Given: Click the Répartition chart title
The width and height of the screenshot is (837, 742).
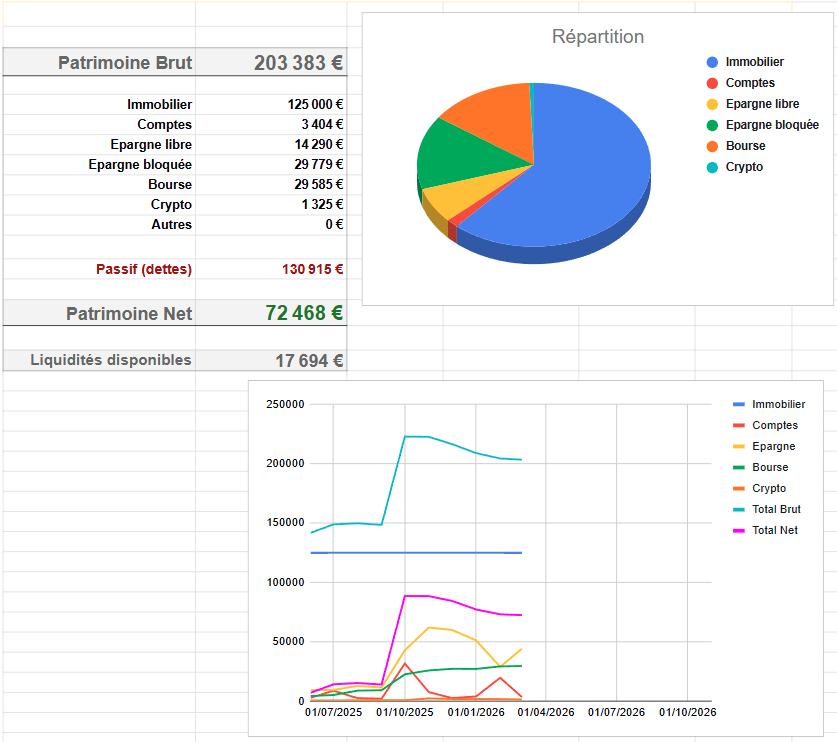Looking at the screenshot, I should pyautogui.click(x=598, y=37).
